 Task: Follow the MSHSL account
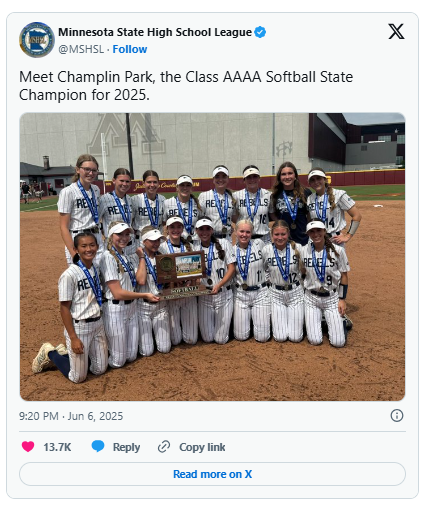[130, 49]
